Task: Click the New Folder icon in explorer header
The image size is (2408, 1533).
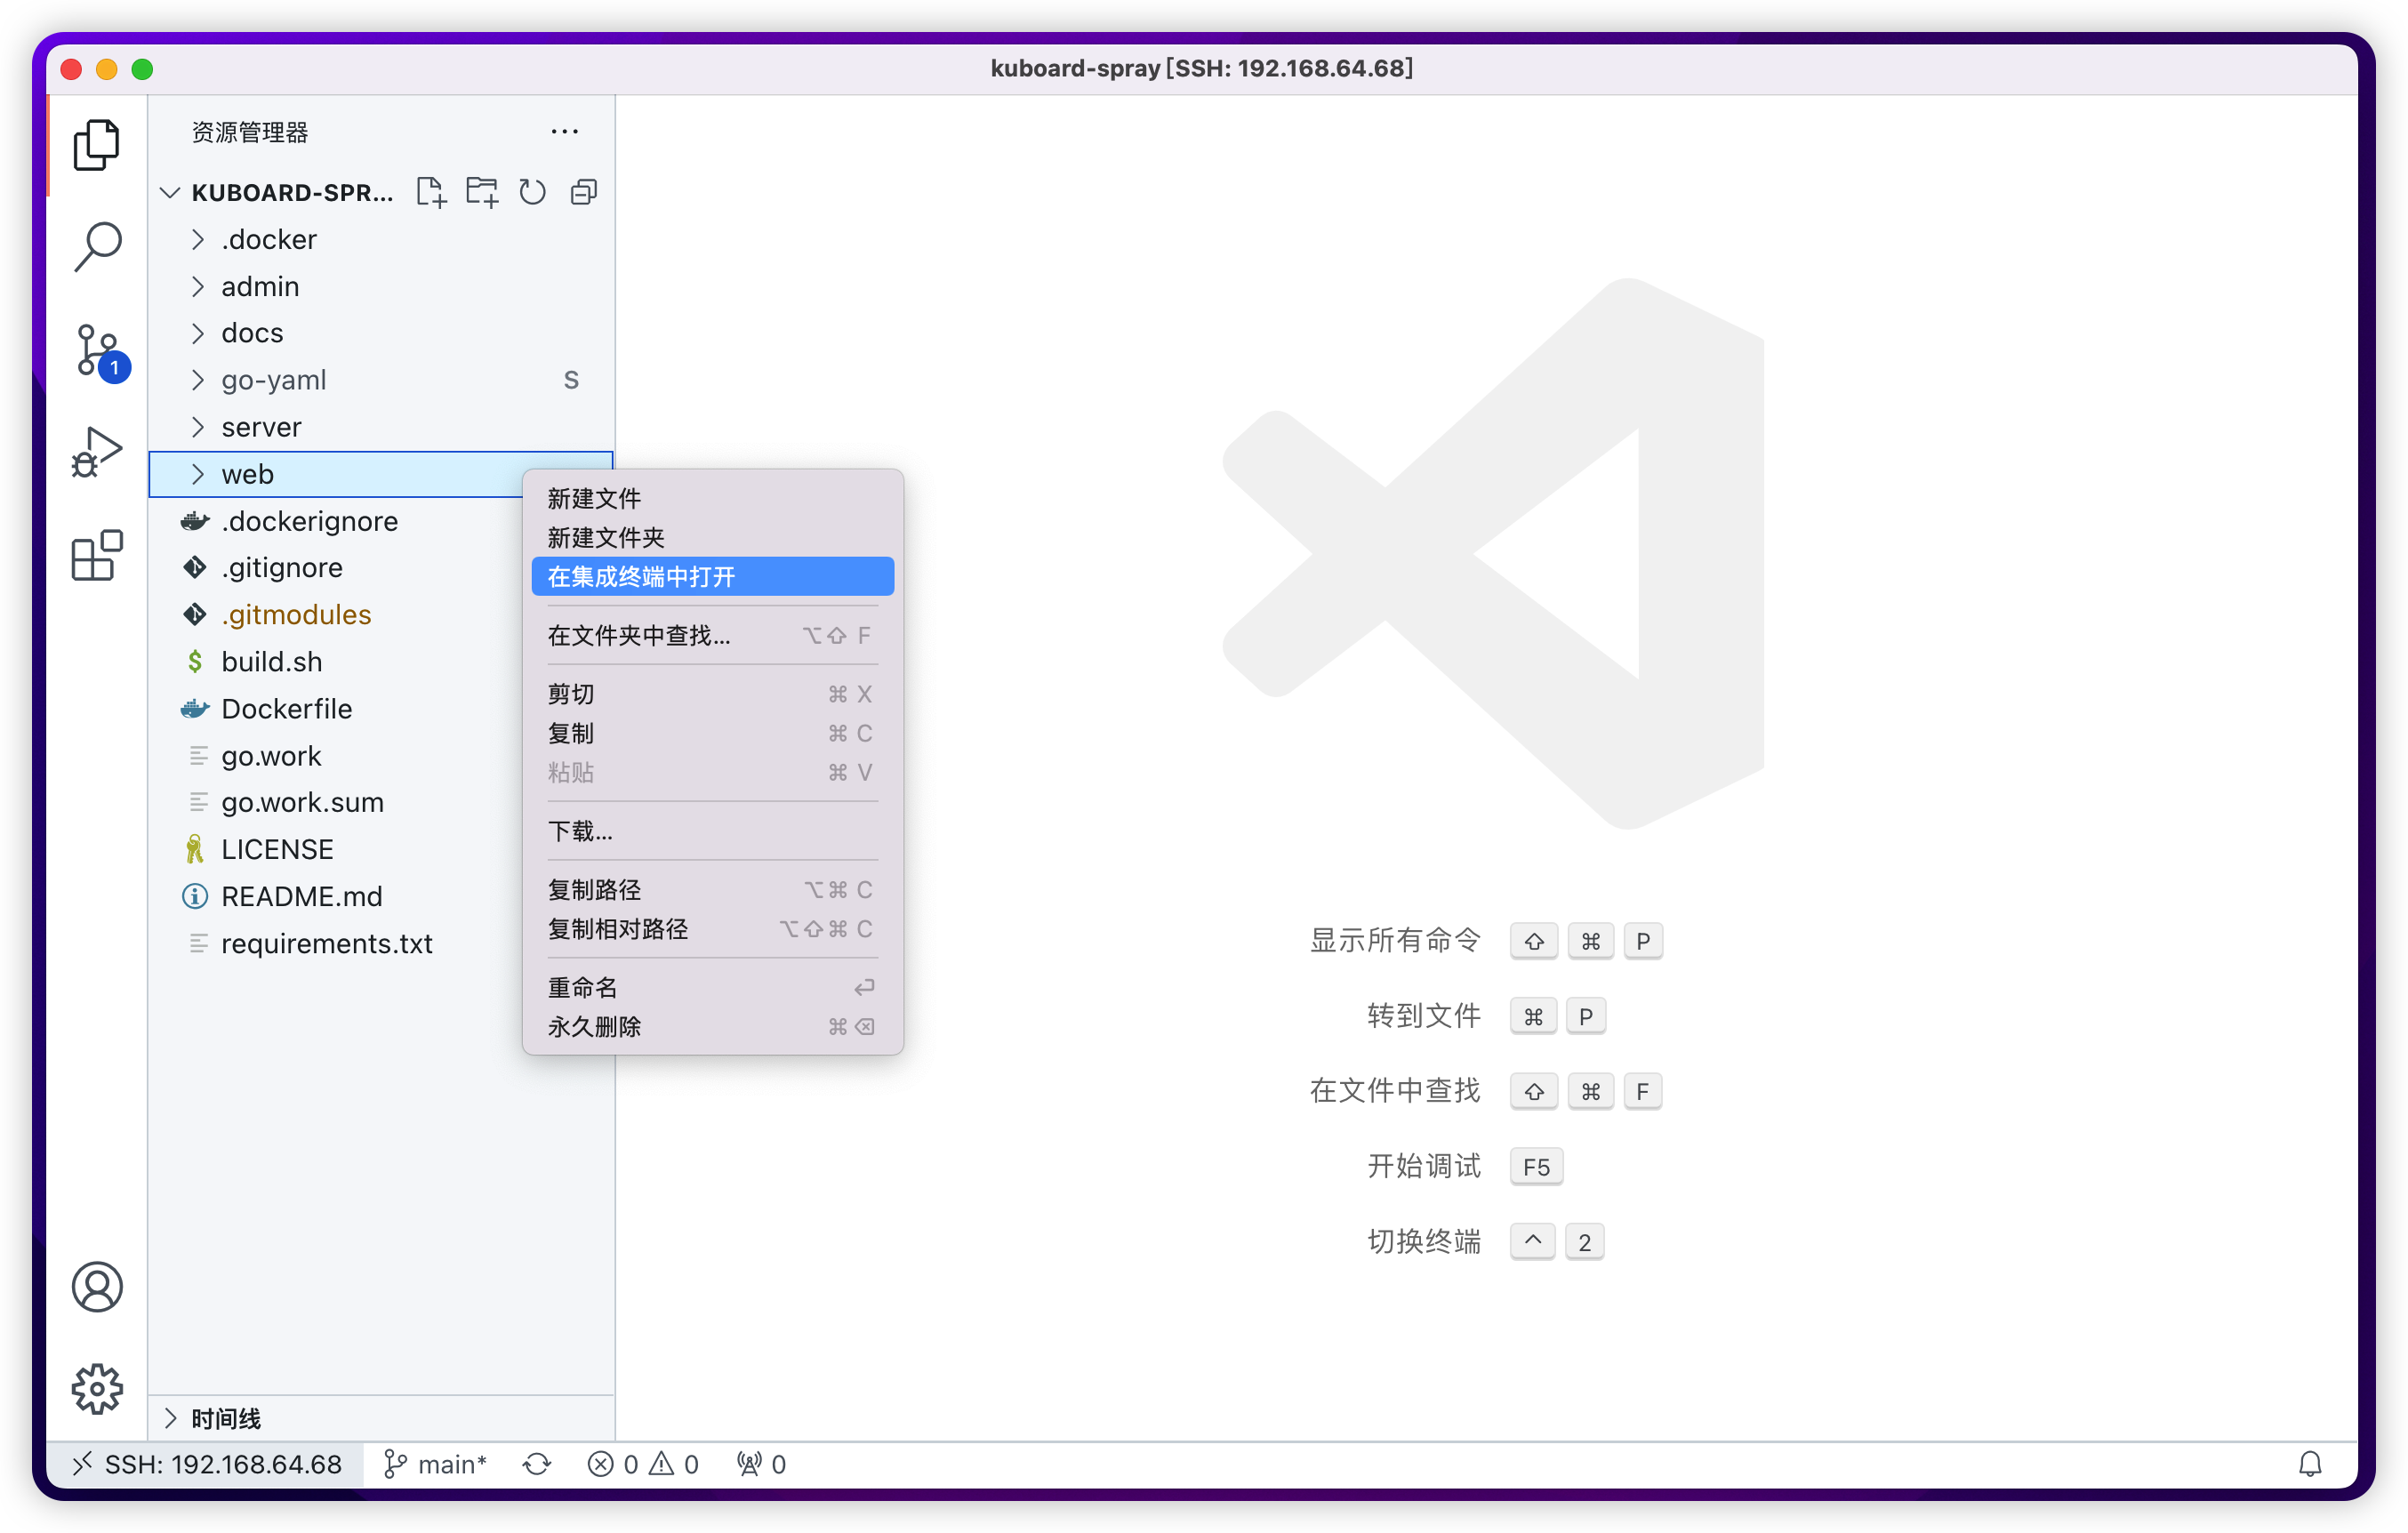Action: 482,191
